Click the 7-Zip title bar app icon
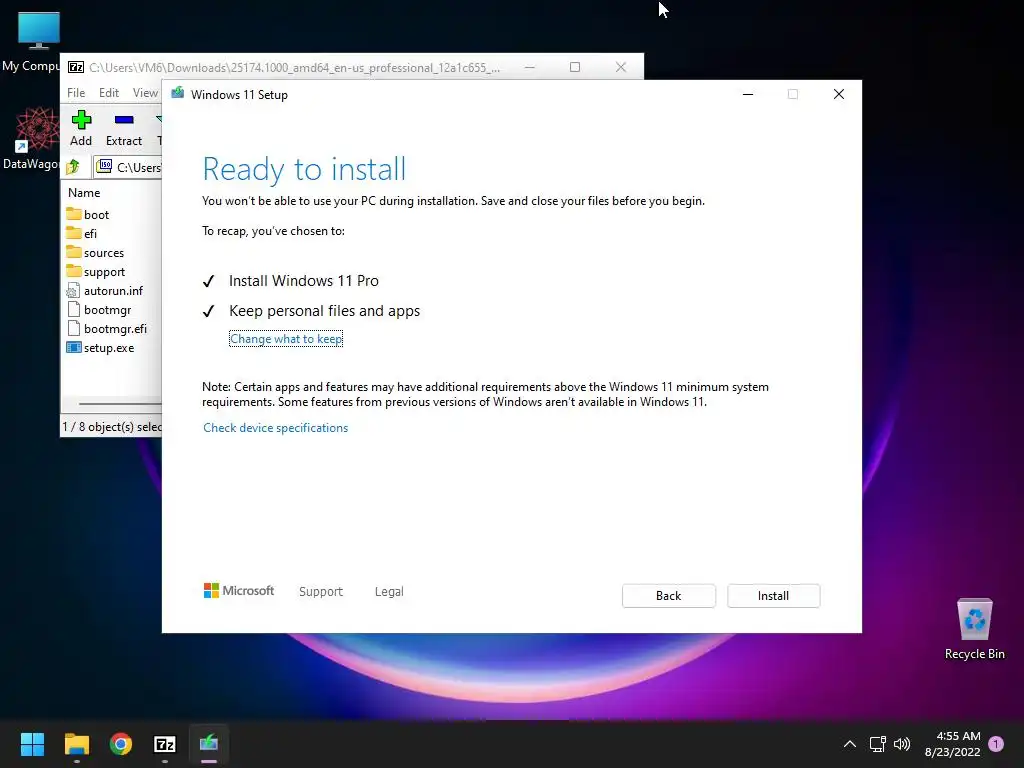 (76, 67)
